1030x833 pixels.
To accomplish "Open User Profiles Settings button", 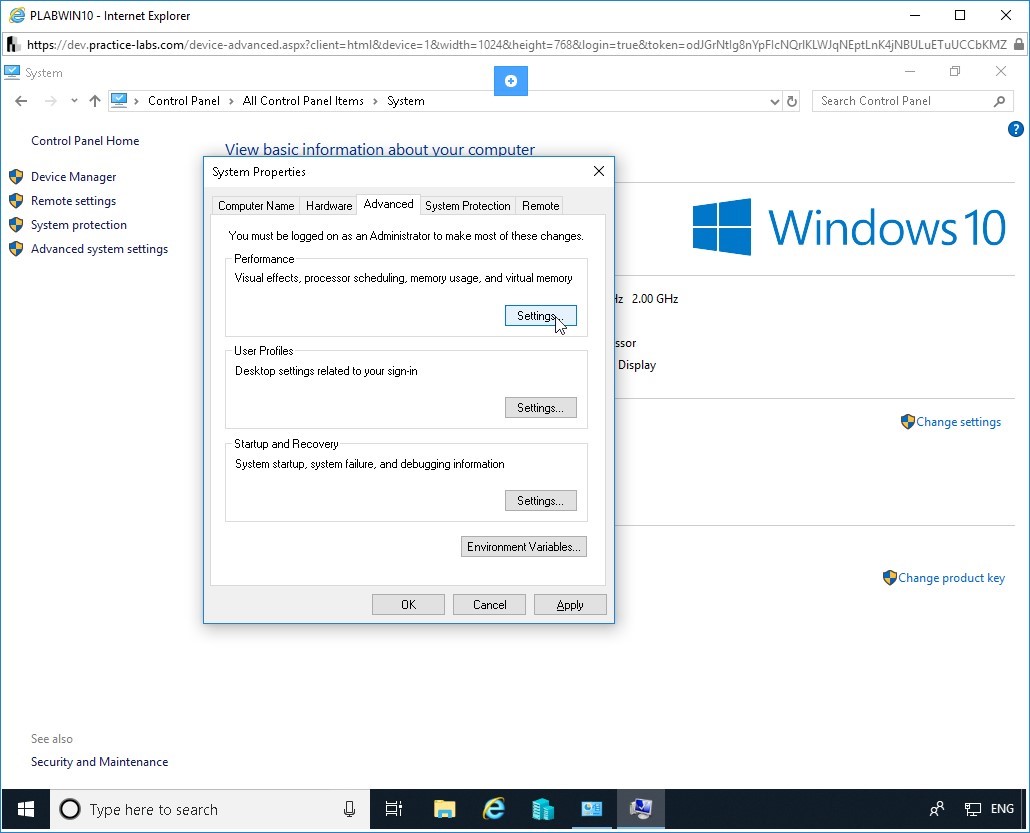I will pos(541,407).
